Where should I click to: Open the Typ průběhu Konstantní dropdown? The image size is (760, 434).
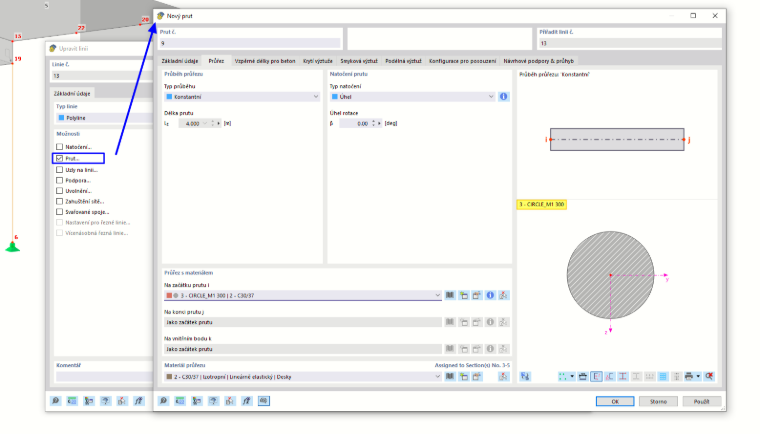pyautogui.click(x=242, y=96)
